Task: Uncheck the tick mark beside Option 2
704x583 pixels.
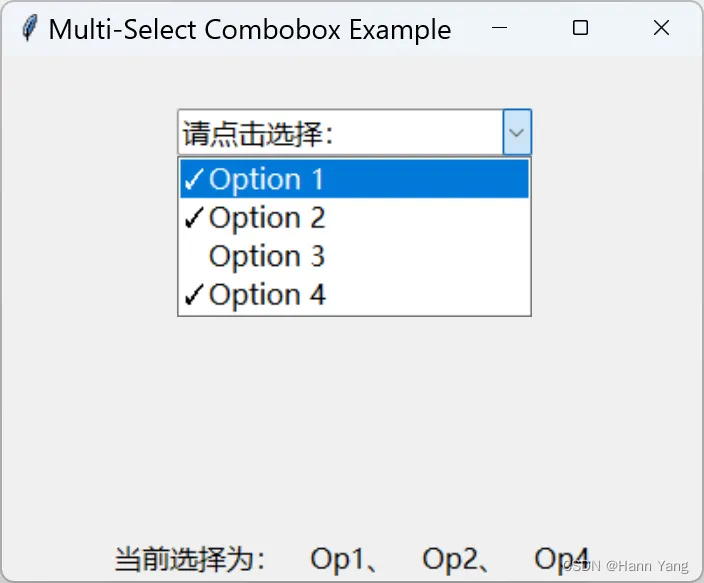Action: click(x=194, y=218)
